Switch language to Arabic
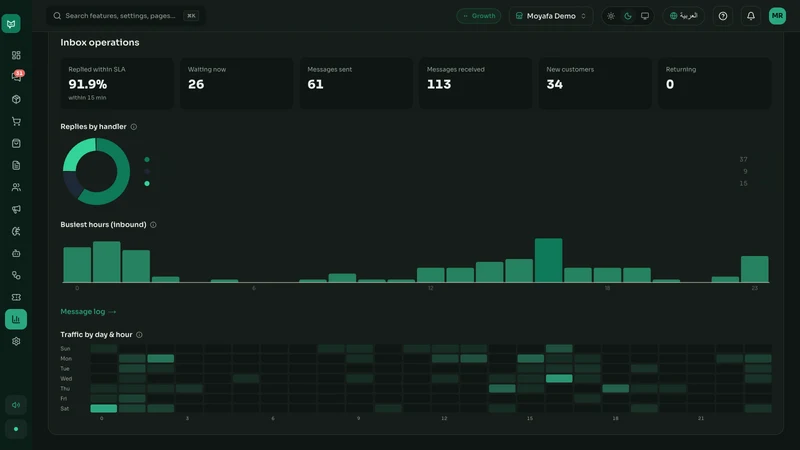The image size is (800, 450). (684, 16)
